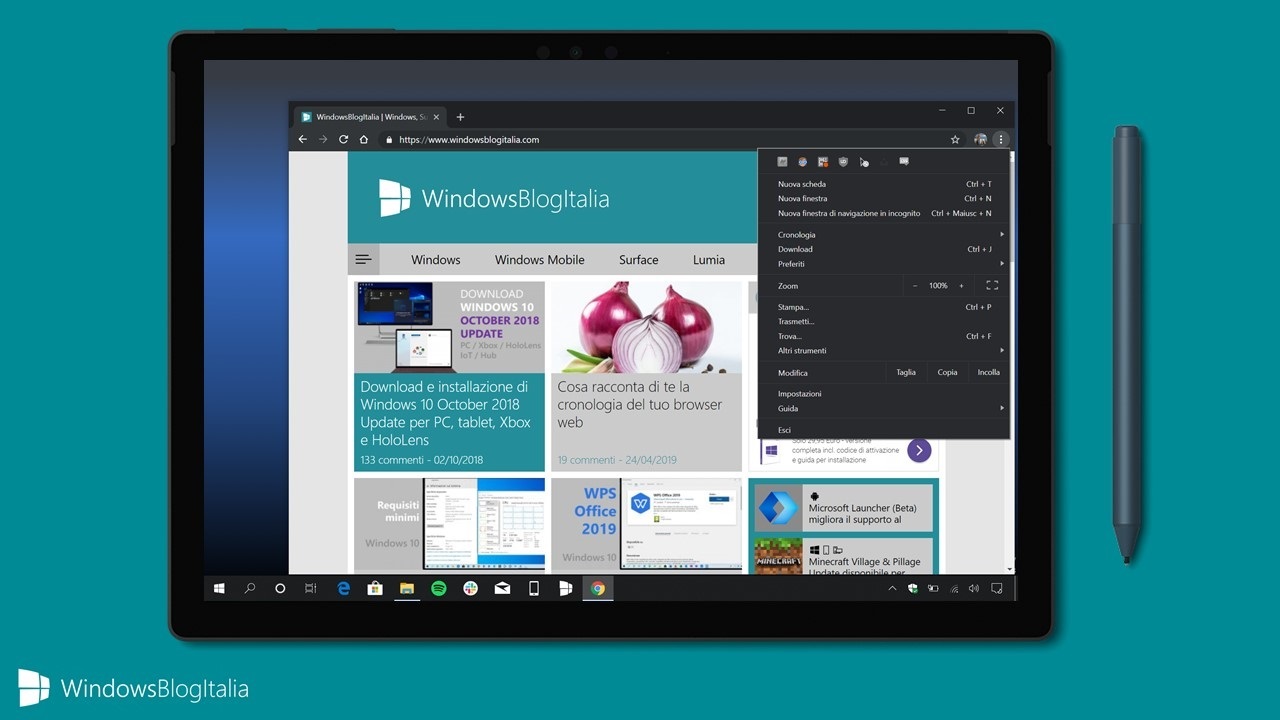Open Slack from taskbar
The height and width of the screenshot is (720, 1280).
tap(470, 589)
